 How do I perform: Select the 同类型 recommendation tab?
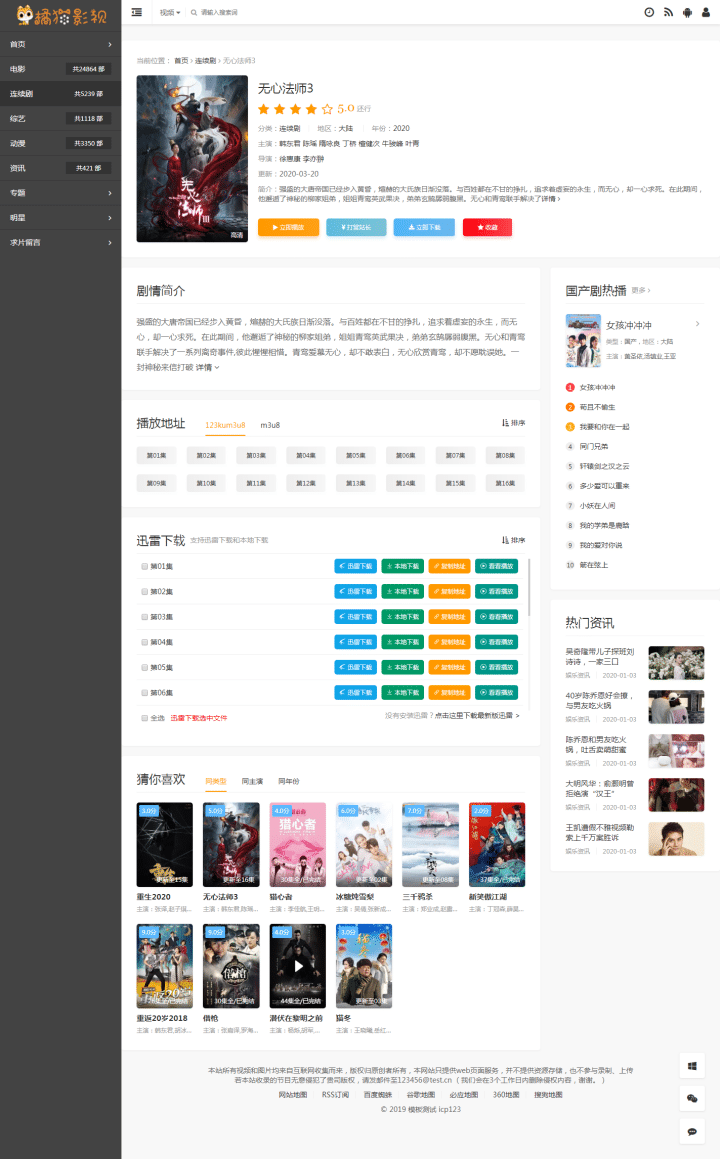216,781
